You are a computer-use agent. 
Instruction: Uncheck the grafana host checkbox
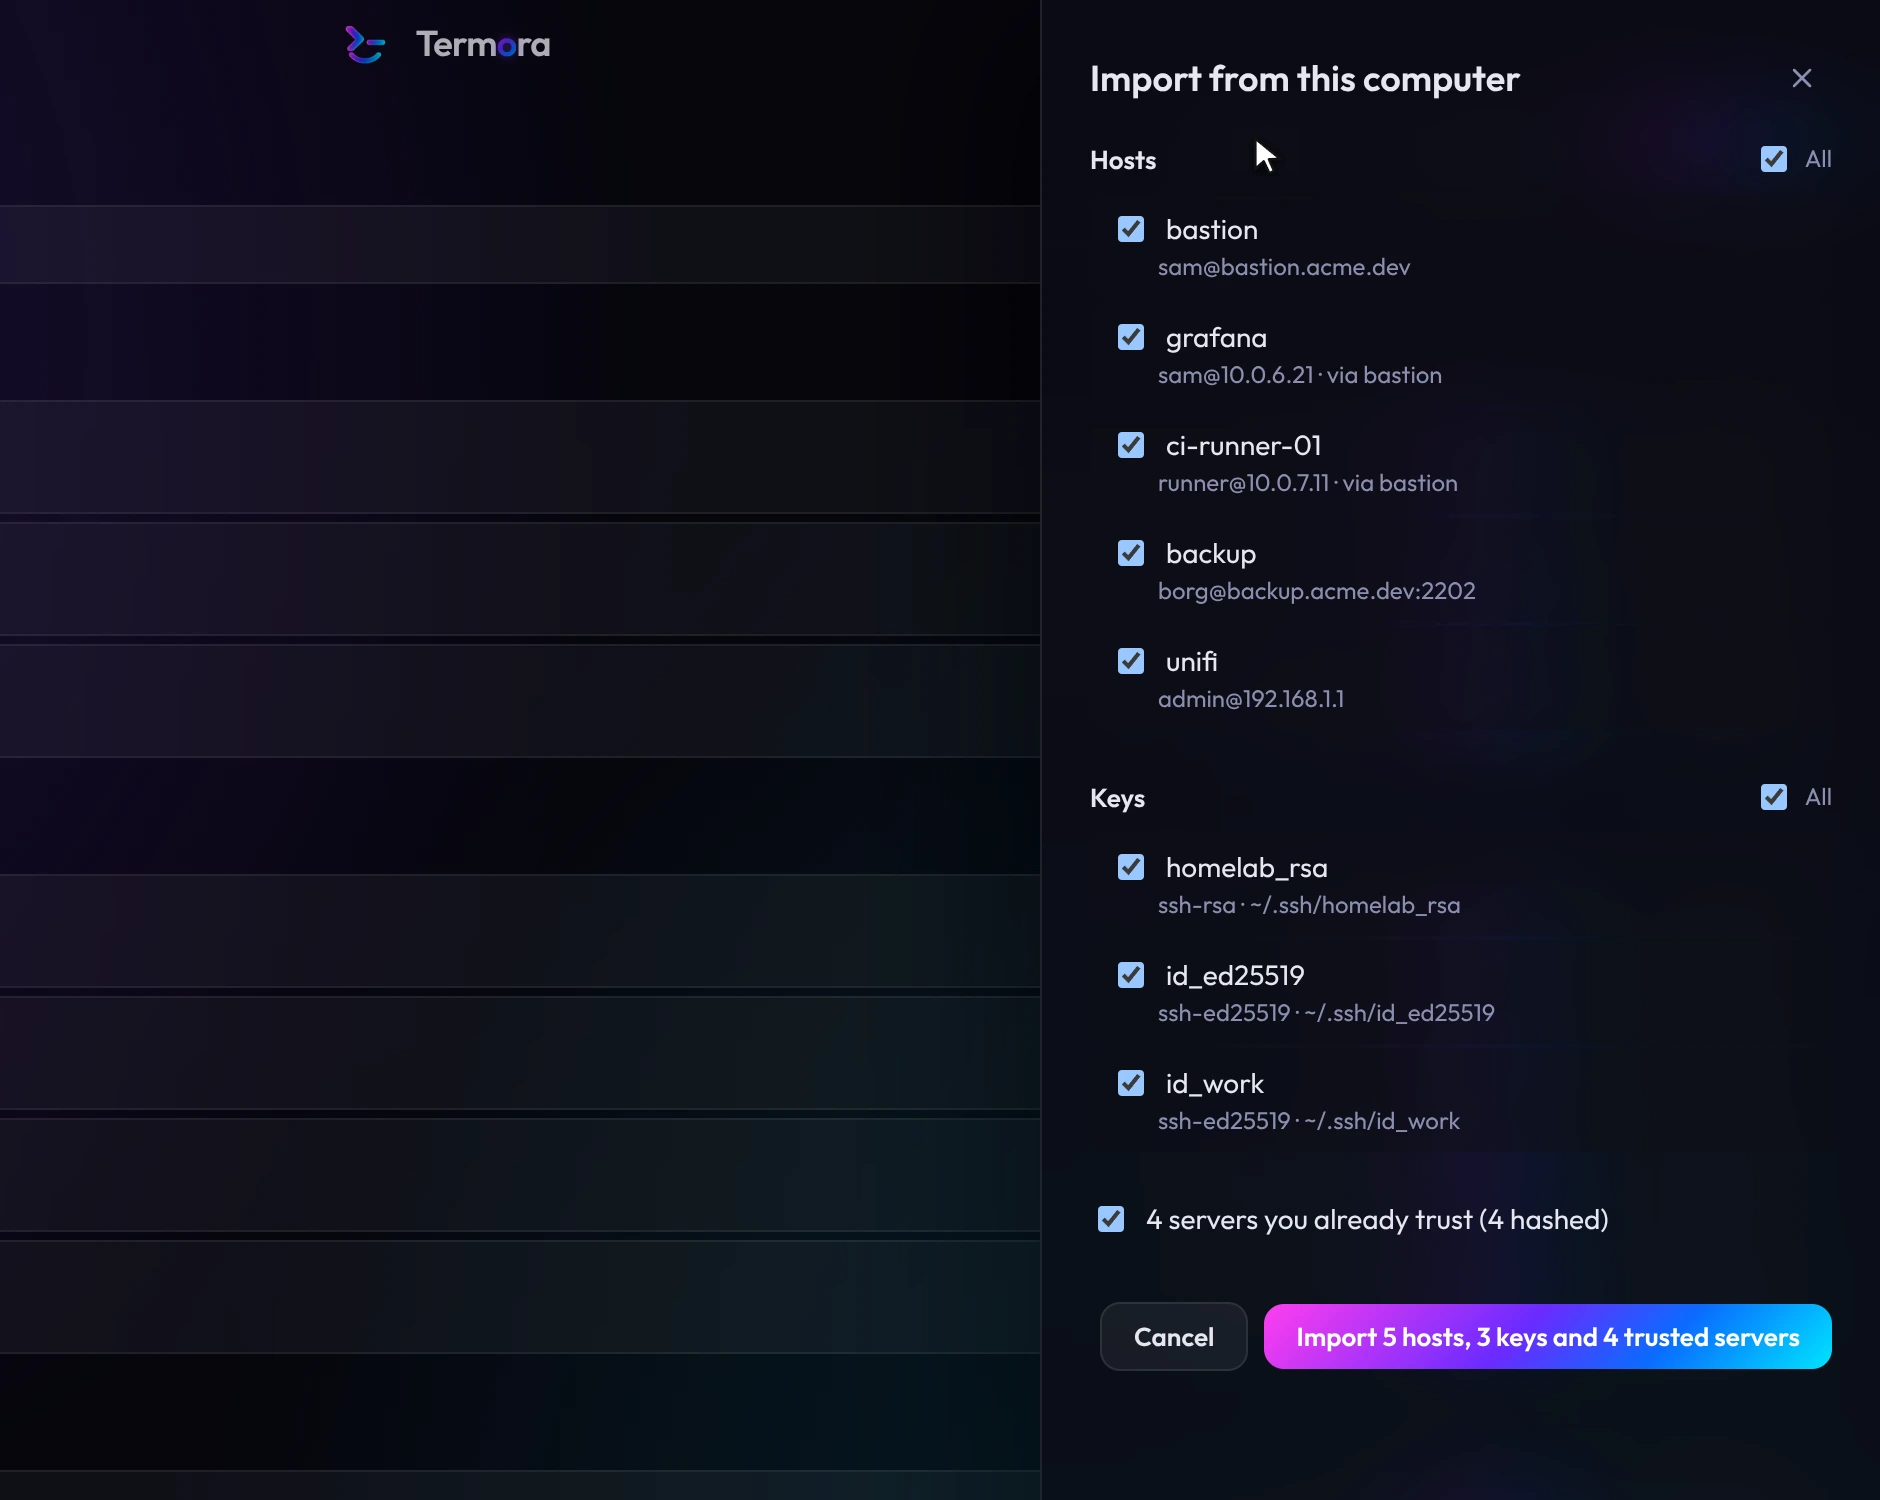click(x=1131, y=337)
